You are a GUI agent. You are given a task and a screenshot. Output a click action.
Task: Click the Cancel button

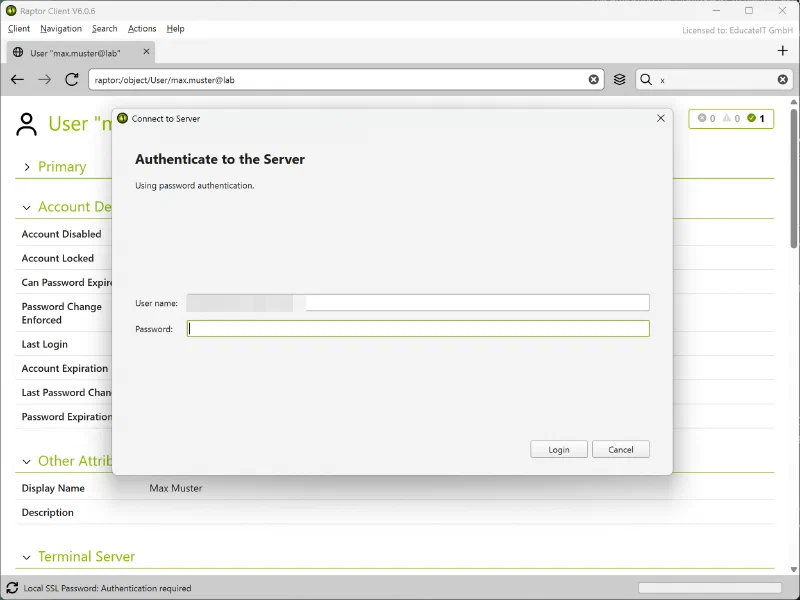[620, 449]
